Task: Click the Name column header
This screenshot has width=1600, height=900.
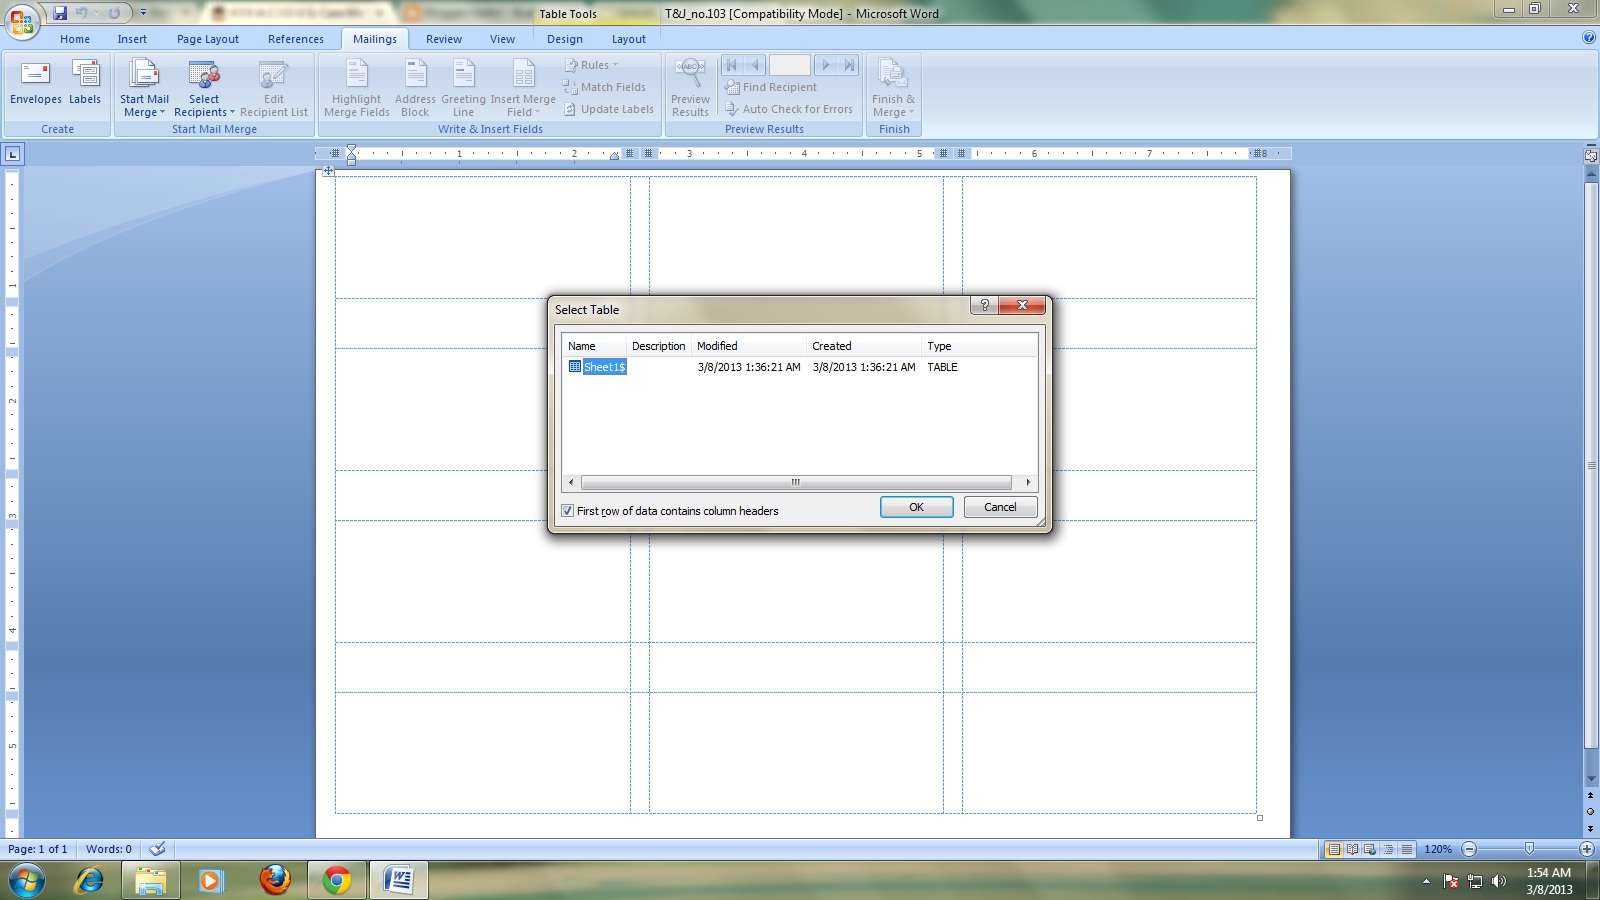Action: coord(594,346)
